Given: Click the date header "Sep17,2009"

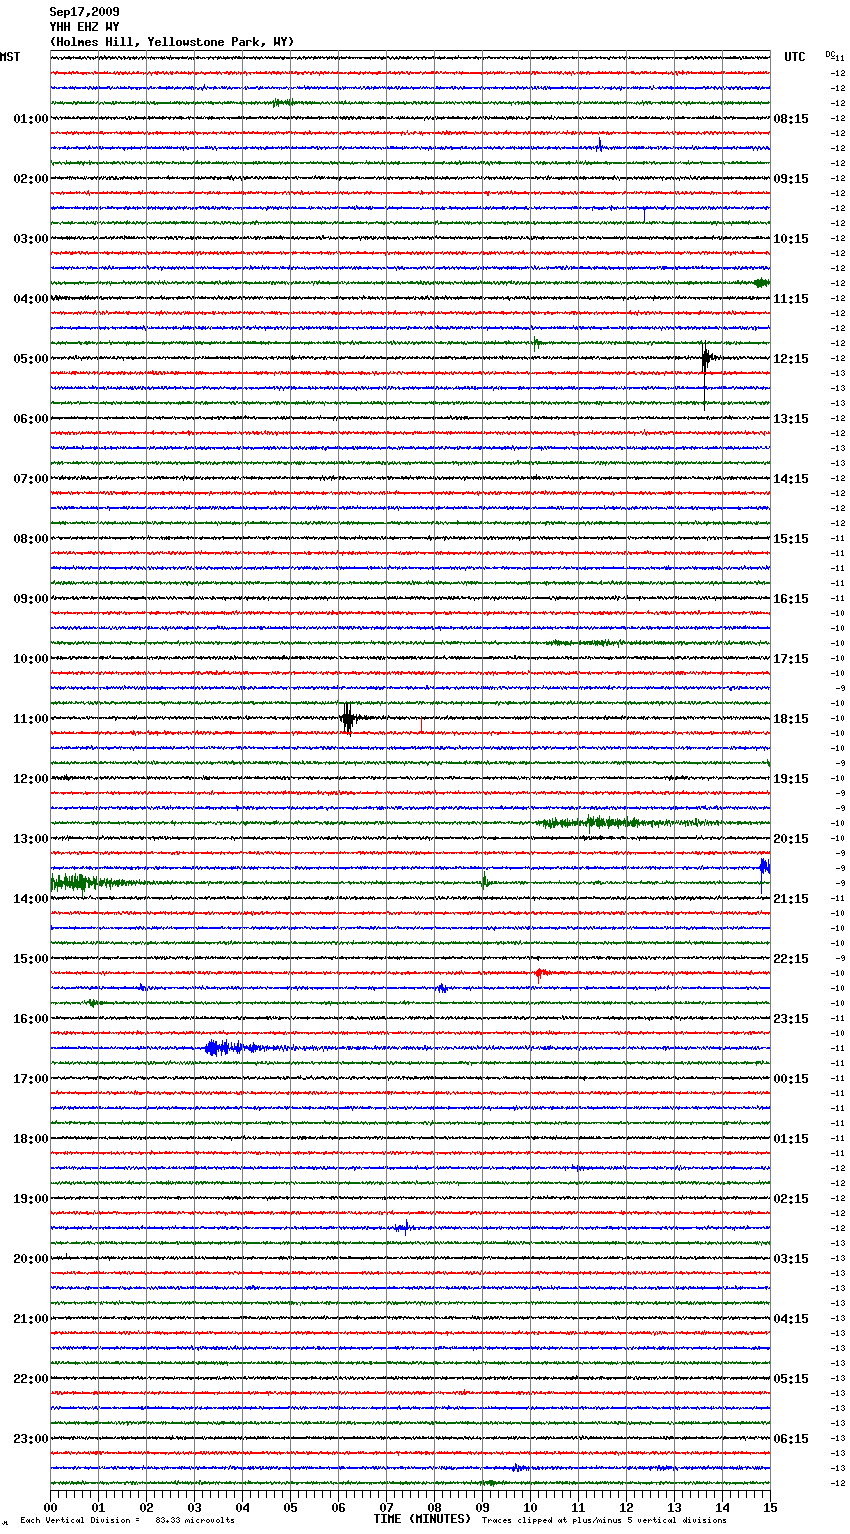Looking at the screenshot, I should pos(84,12).
